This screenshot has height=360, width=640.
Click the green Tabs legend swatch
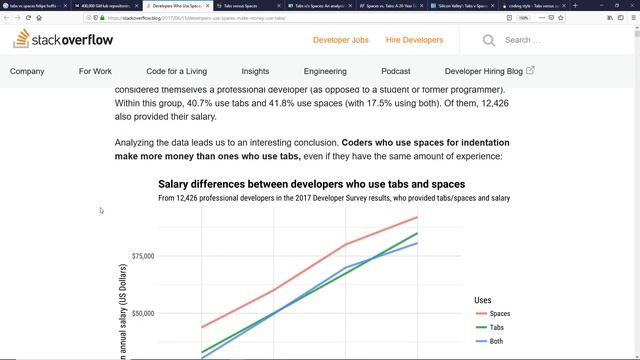(x=481, y=327)
